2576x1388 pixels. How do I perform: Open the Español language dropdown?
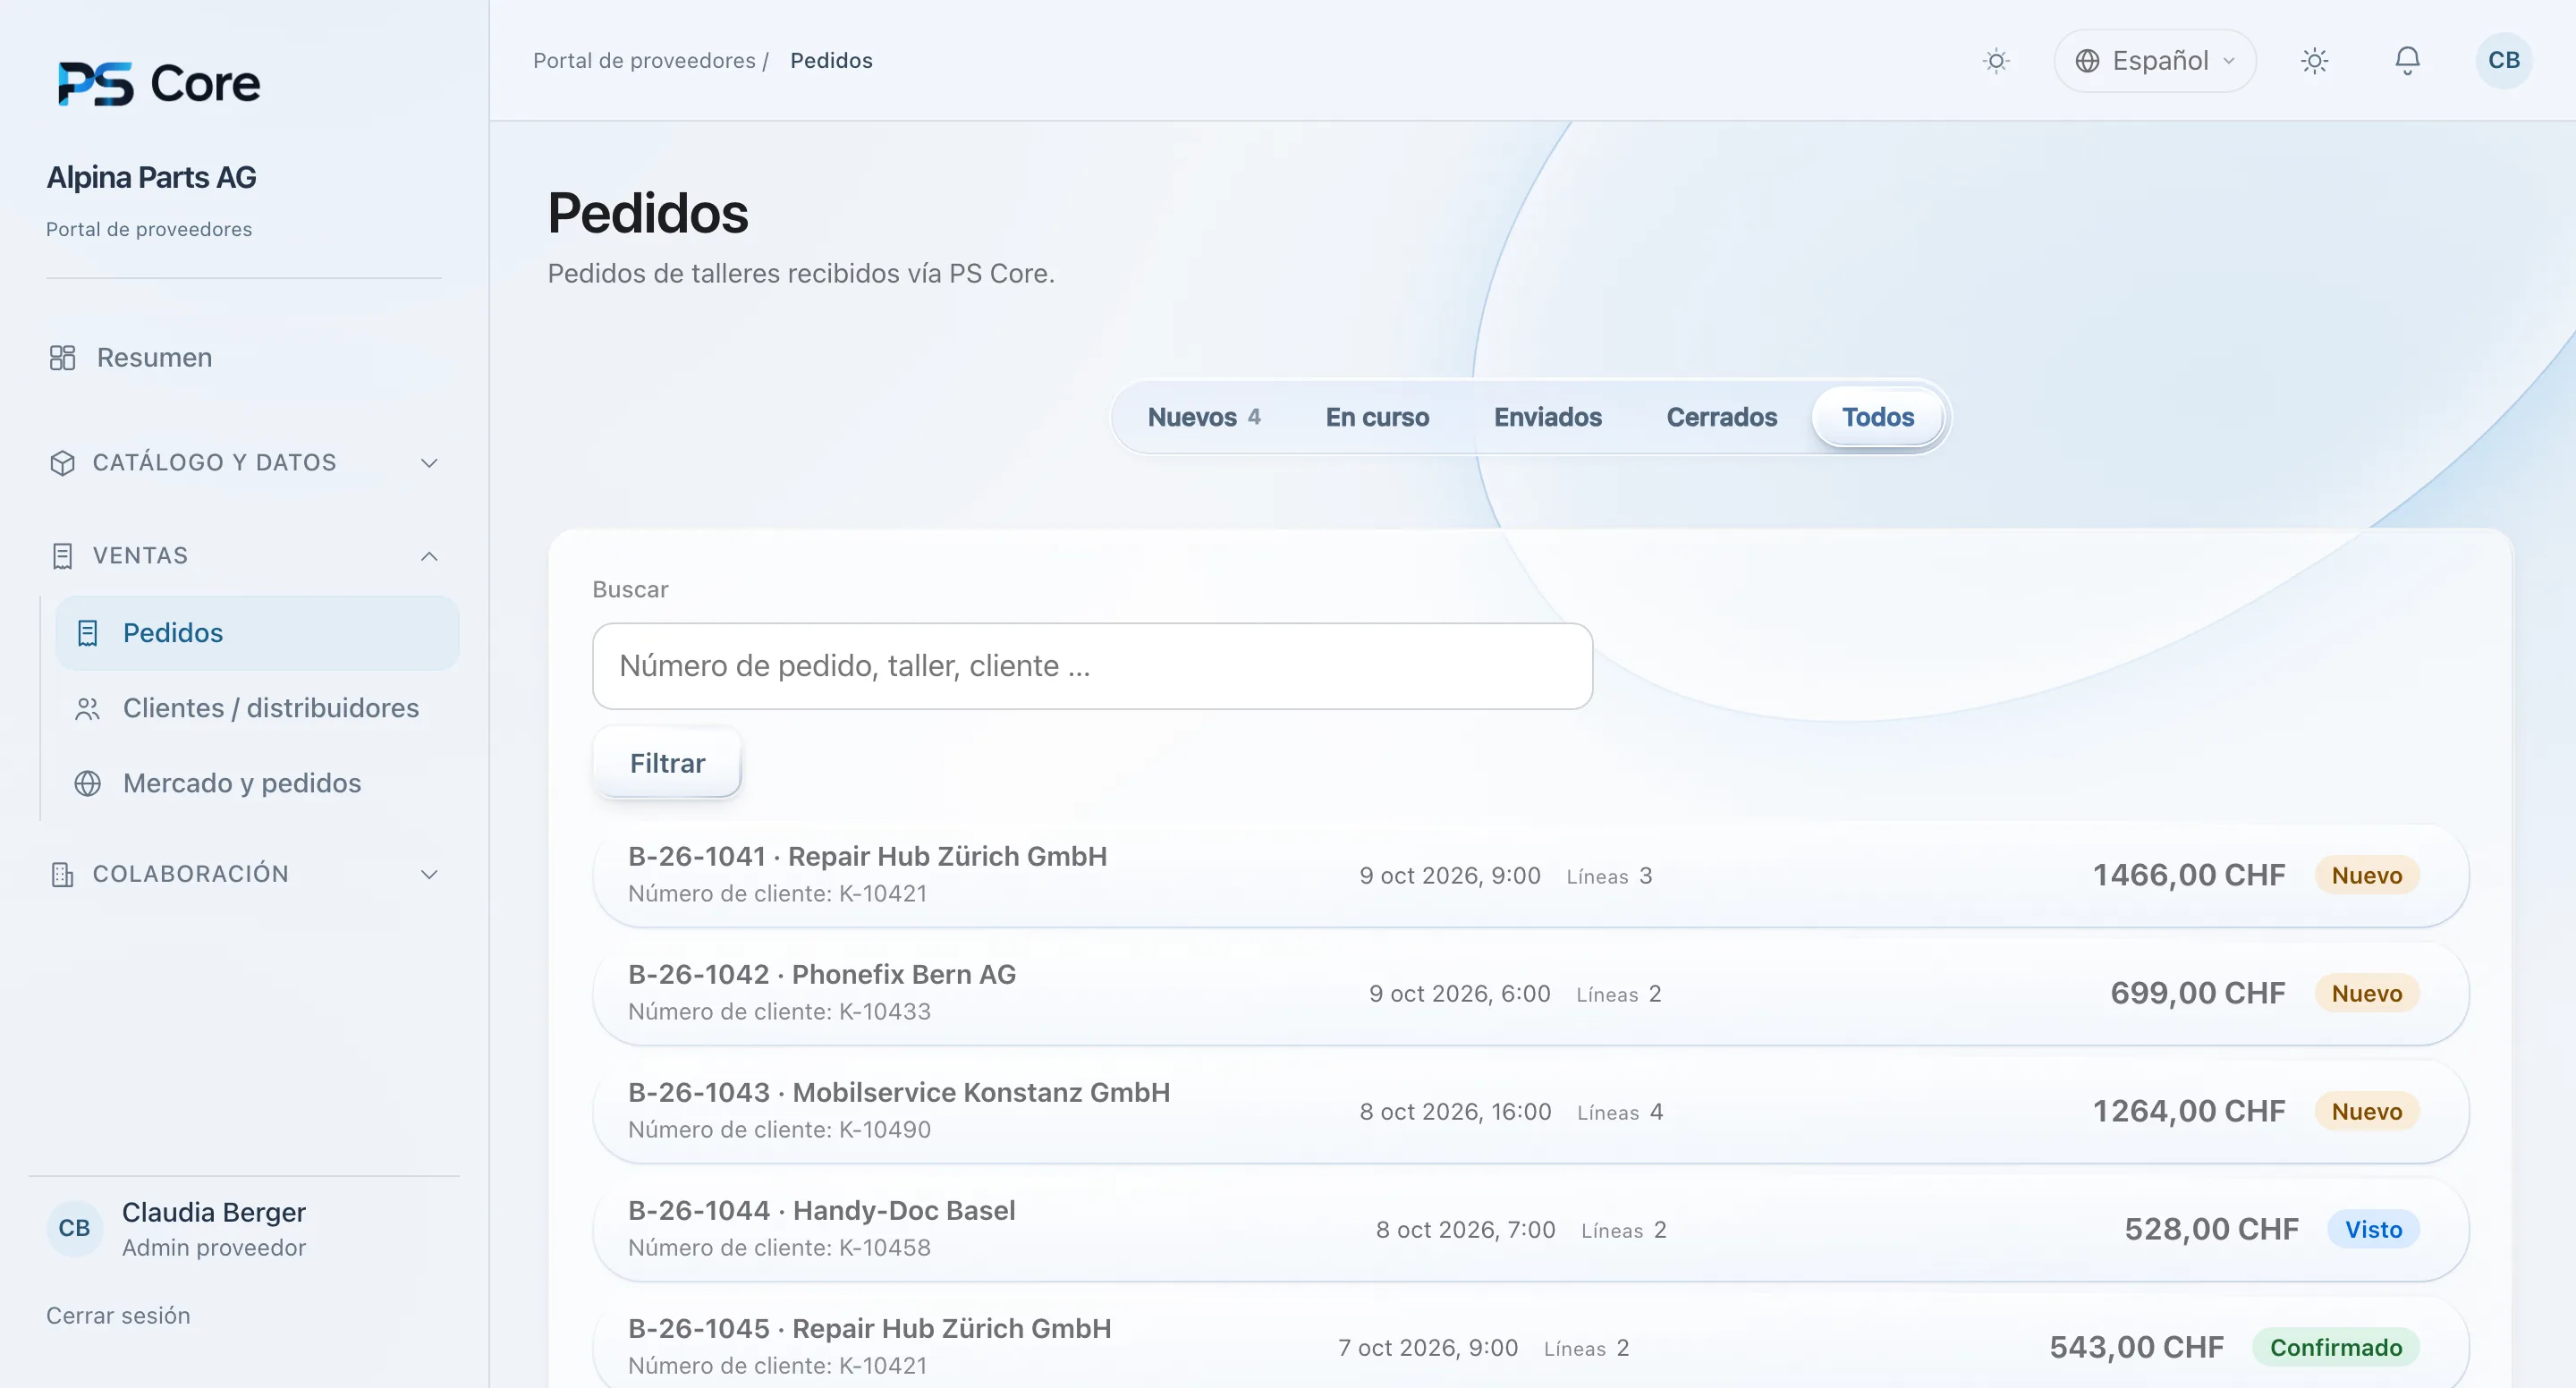pos(2154,61)
